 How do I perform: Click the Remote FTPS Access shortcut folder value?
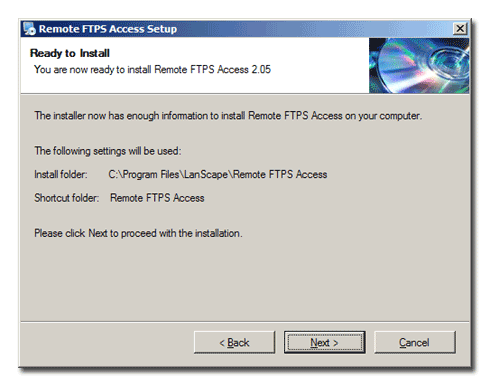point(157,198)
